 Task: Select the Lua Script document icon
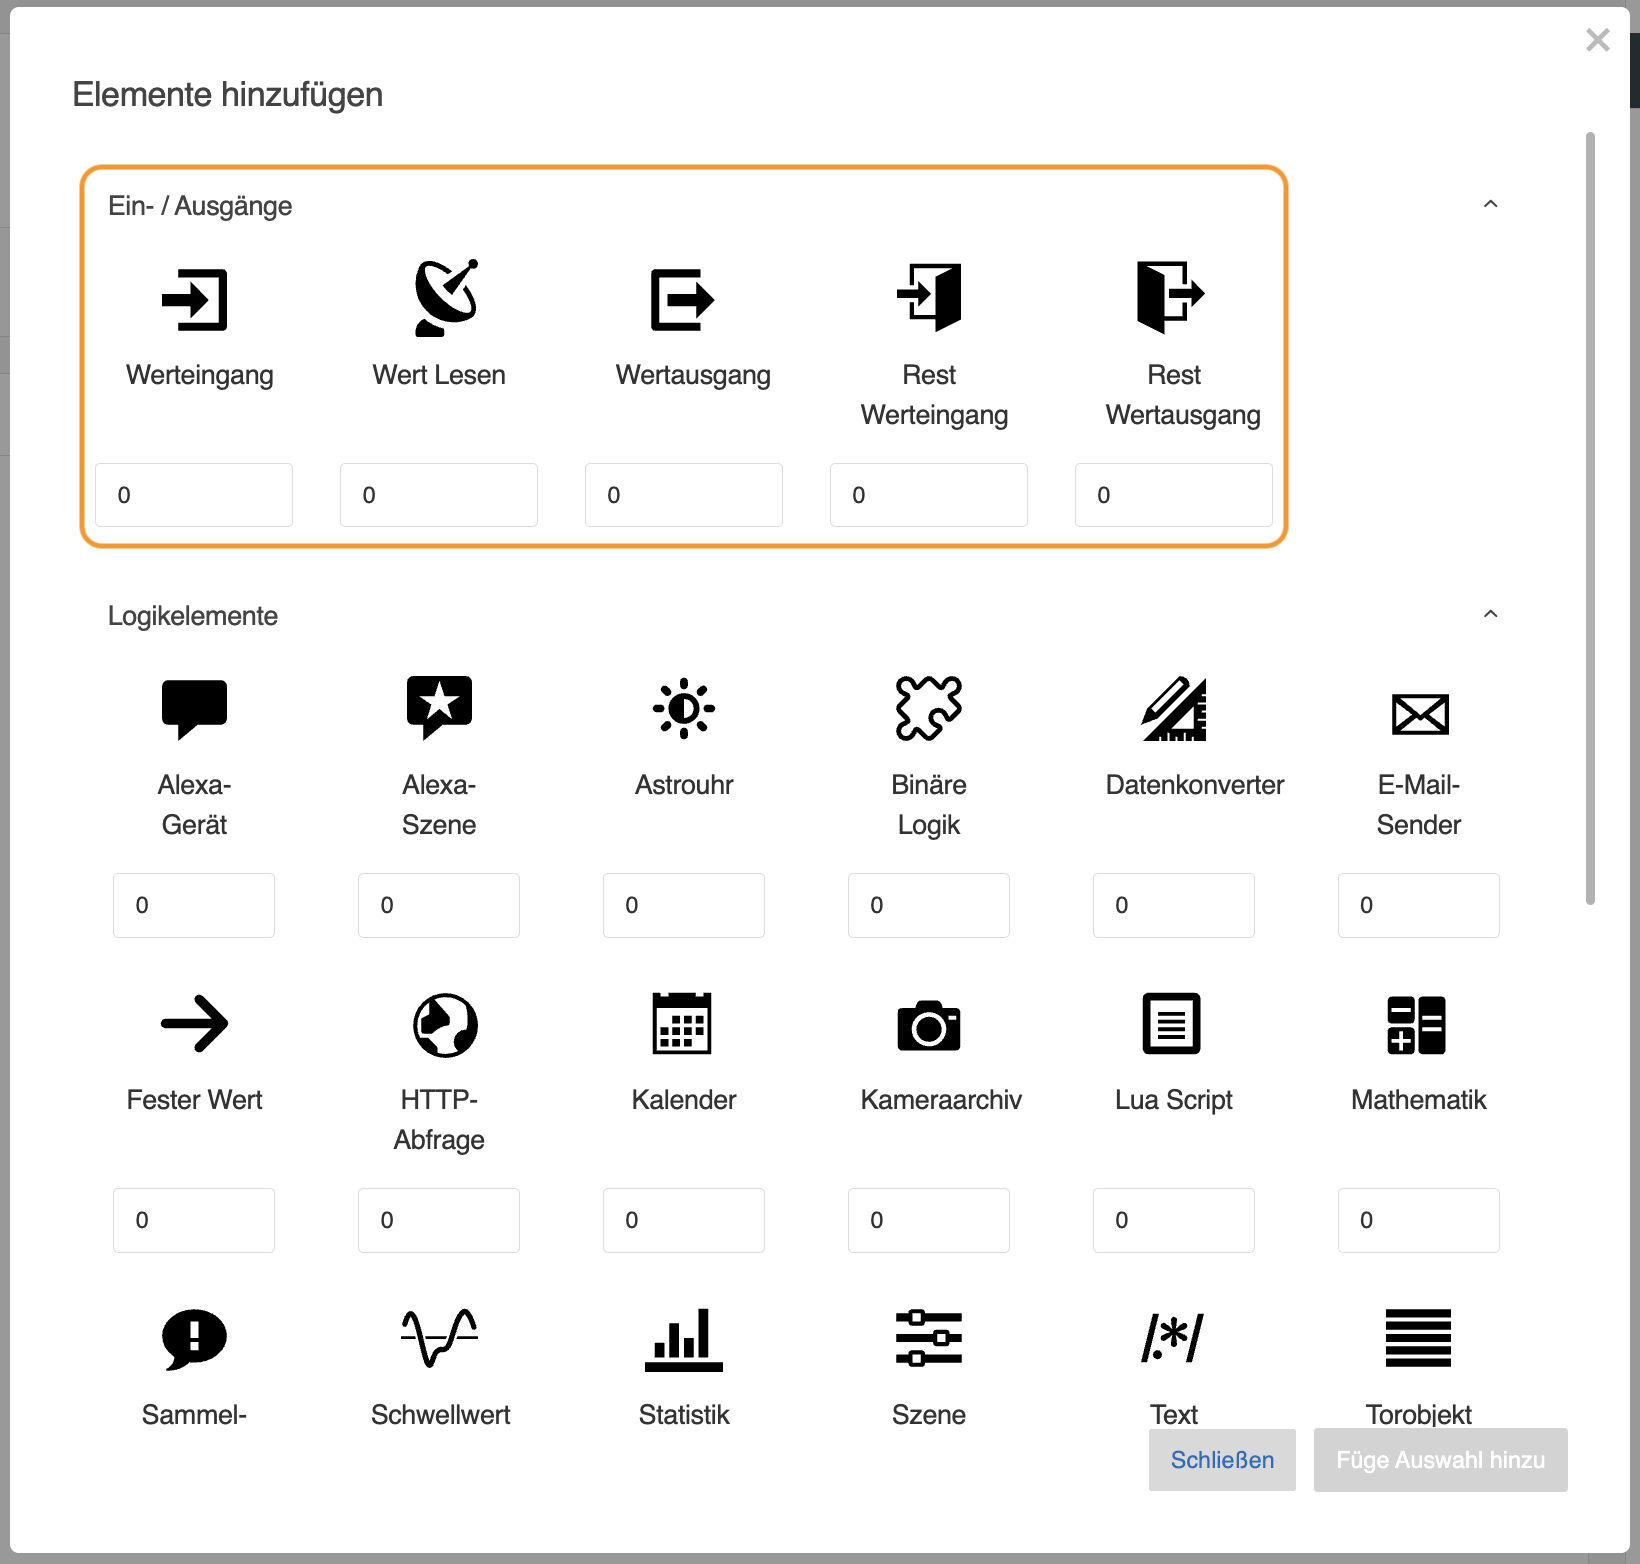(1172, 1024)
